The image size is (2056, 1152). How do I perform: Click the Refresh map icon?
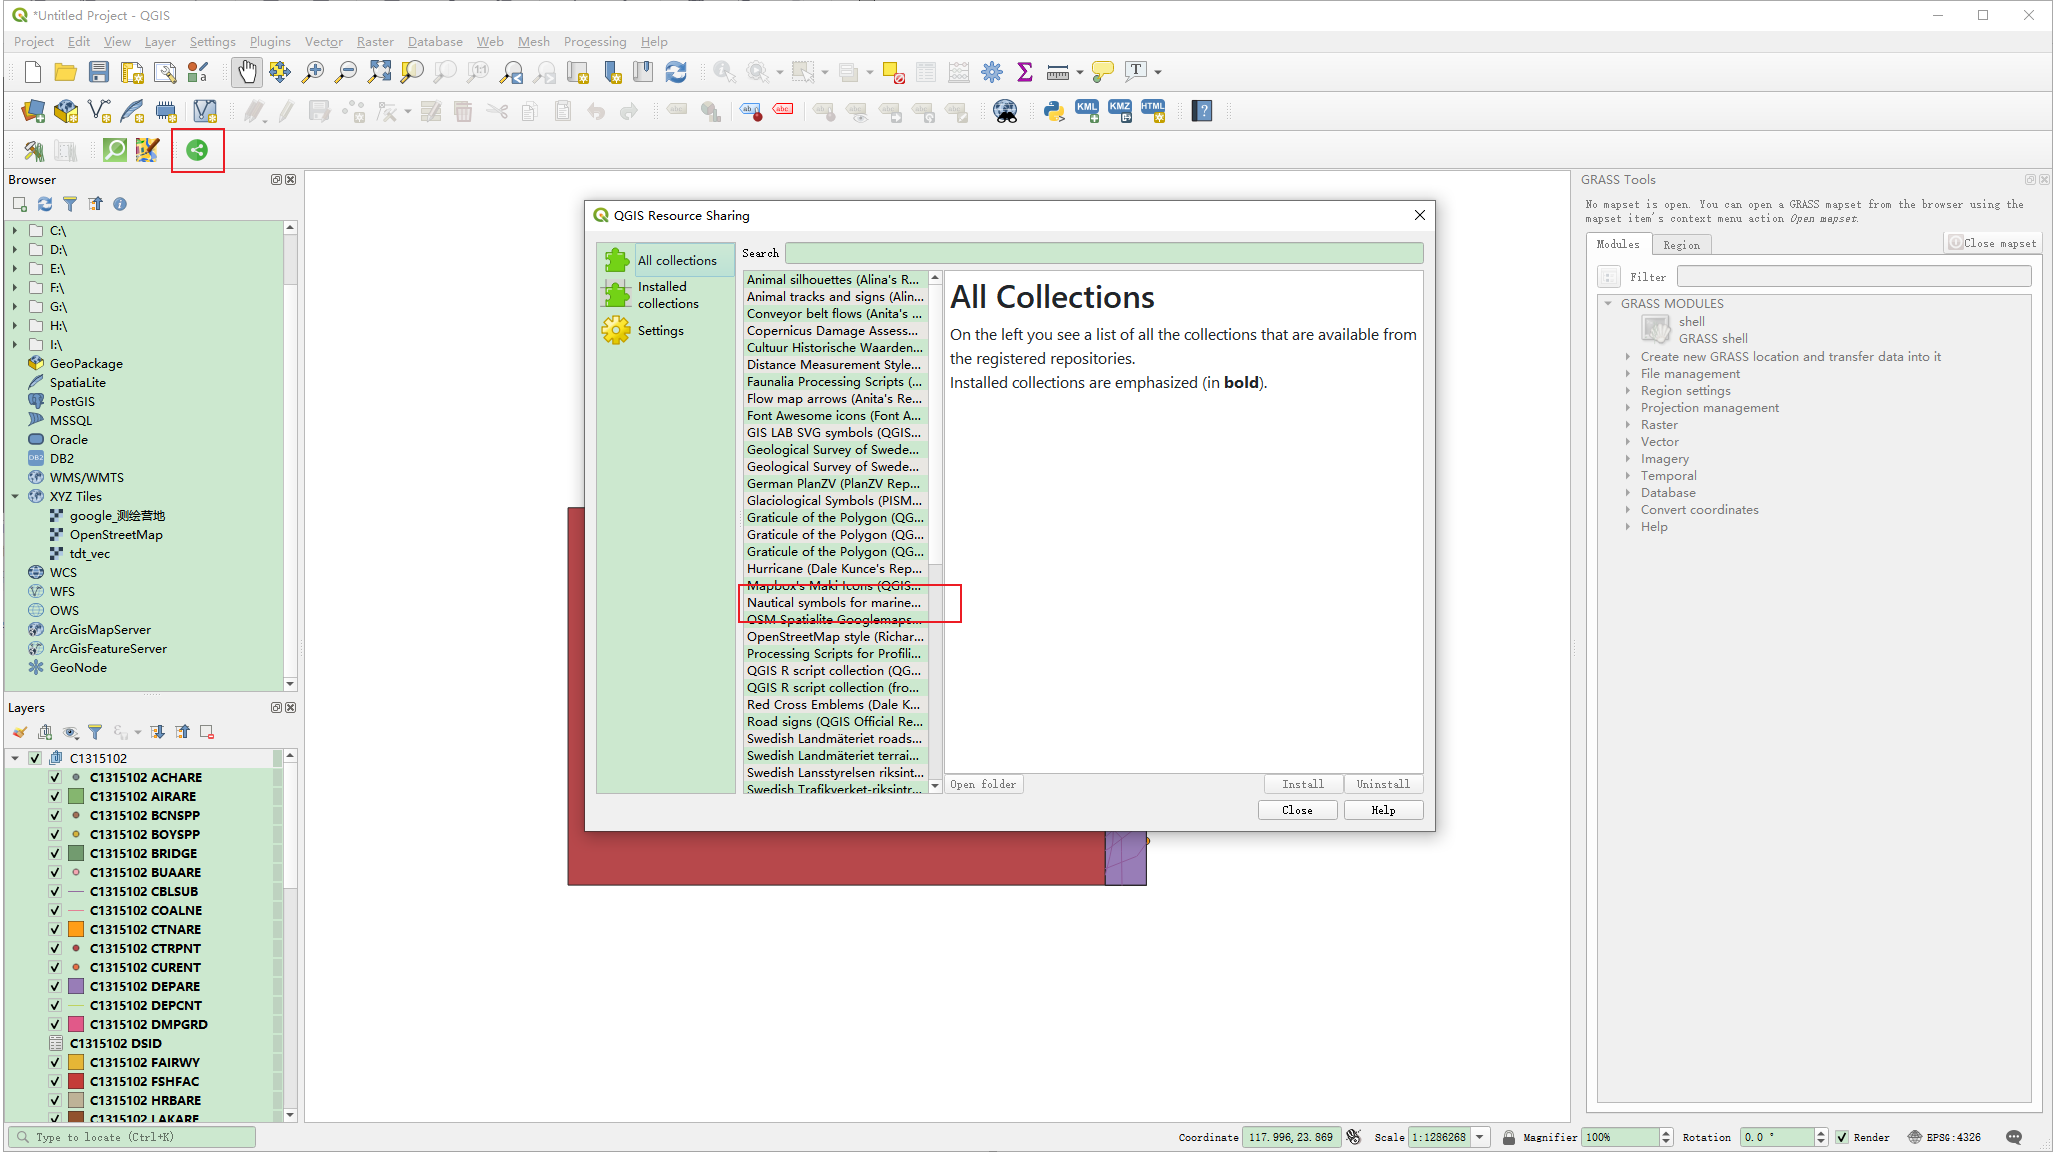tap(676, 72)
